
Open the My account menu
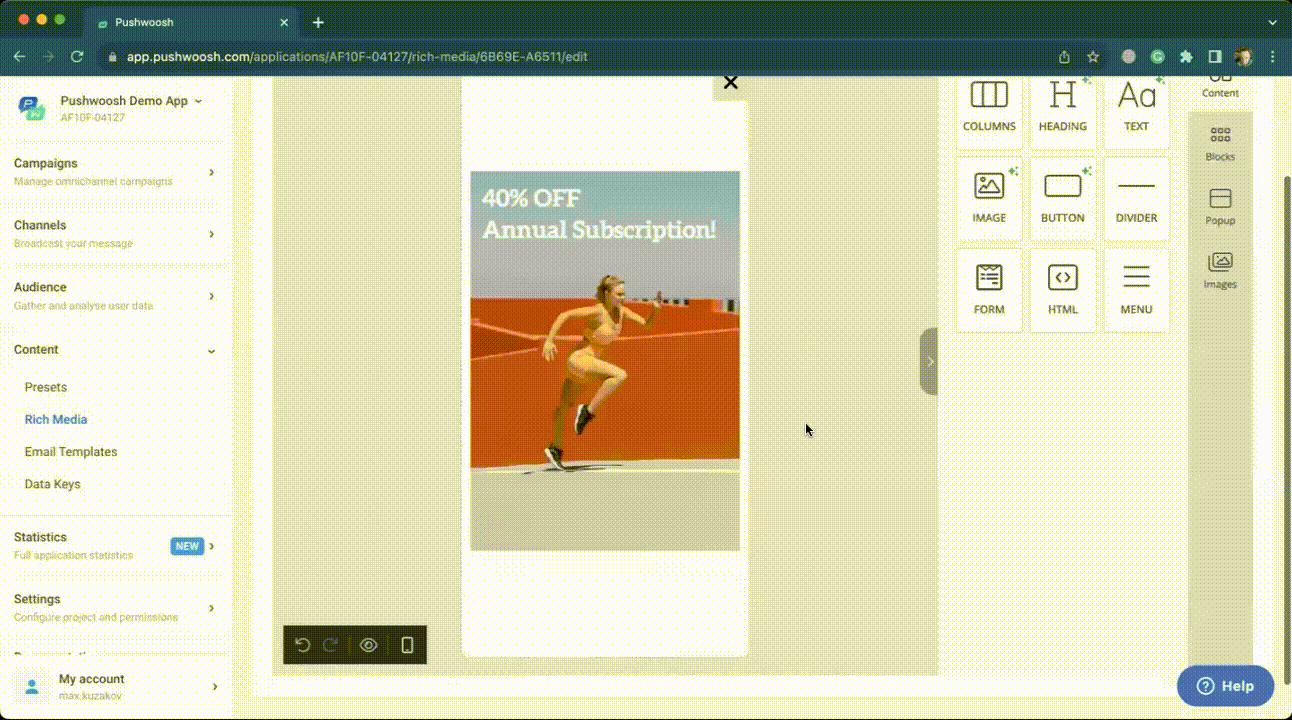[x=116, y=686]
